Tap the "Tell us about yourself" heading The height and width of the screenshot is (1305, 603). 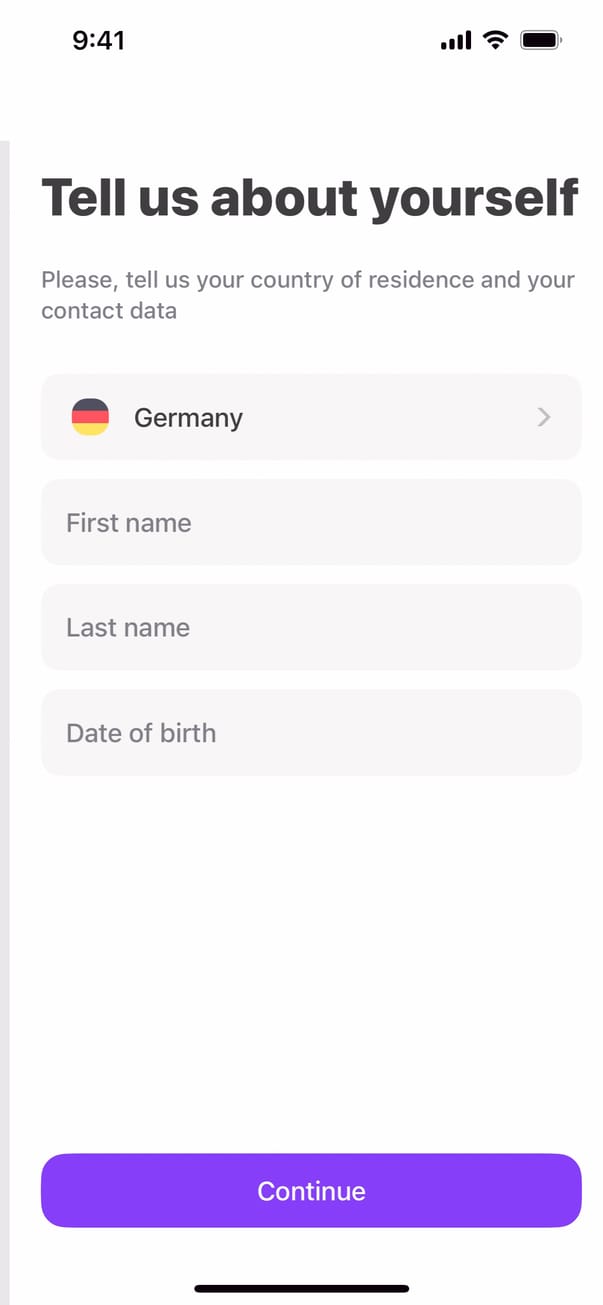(x=309, y=197)
